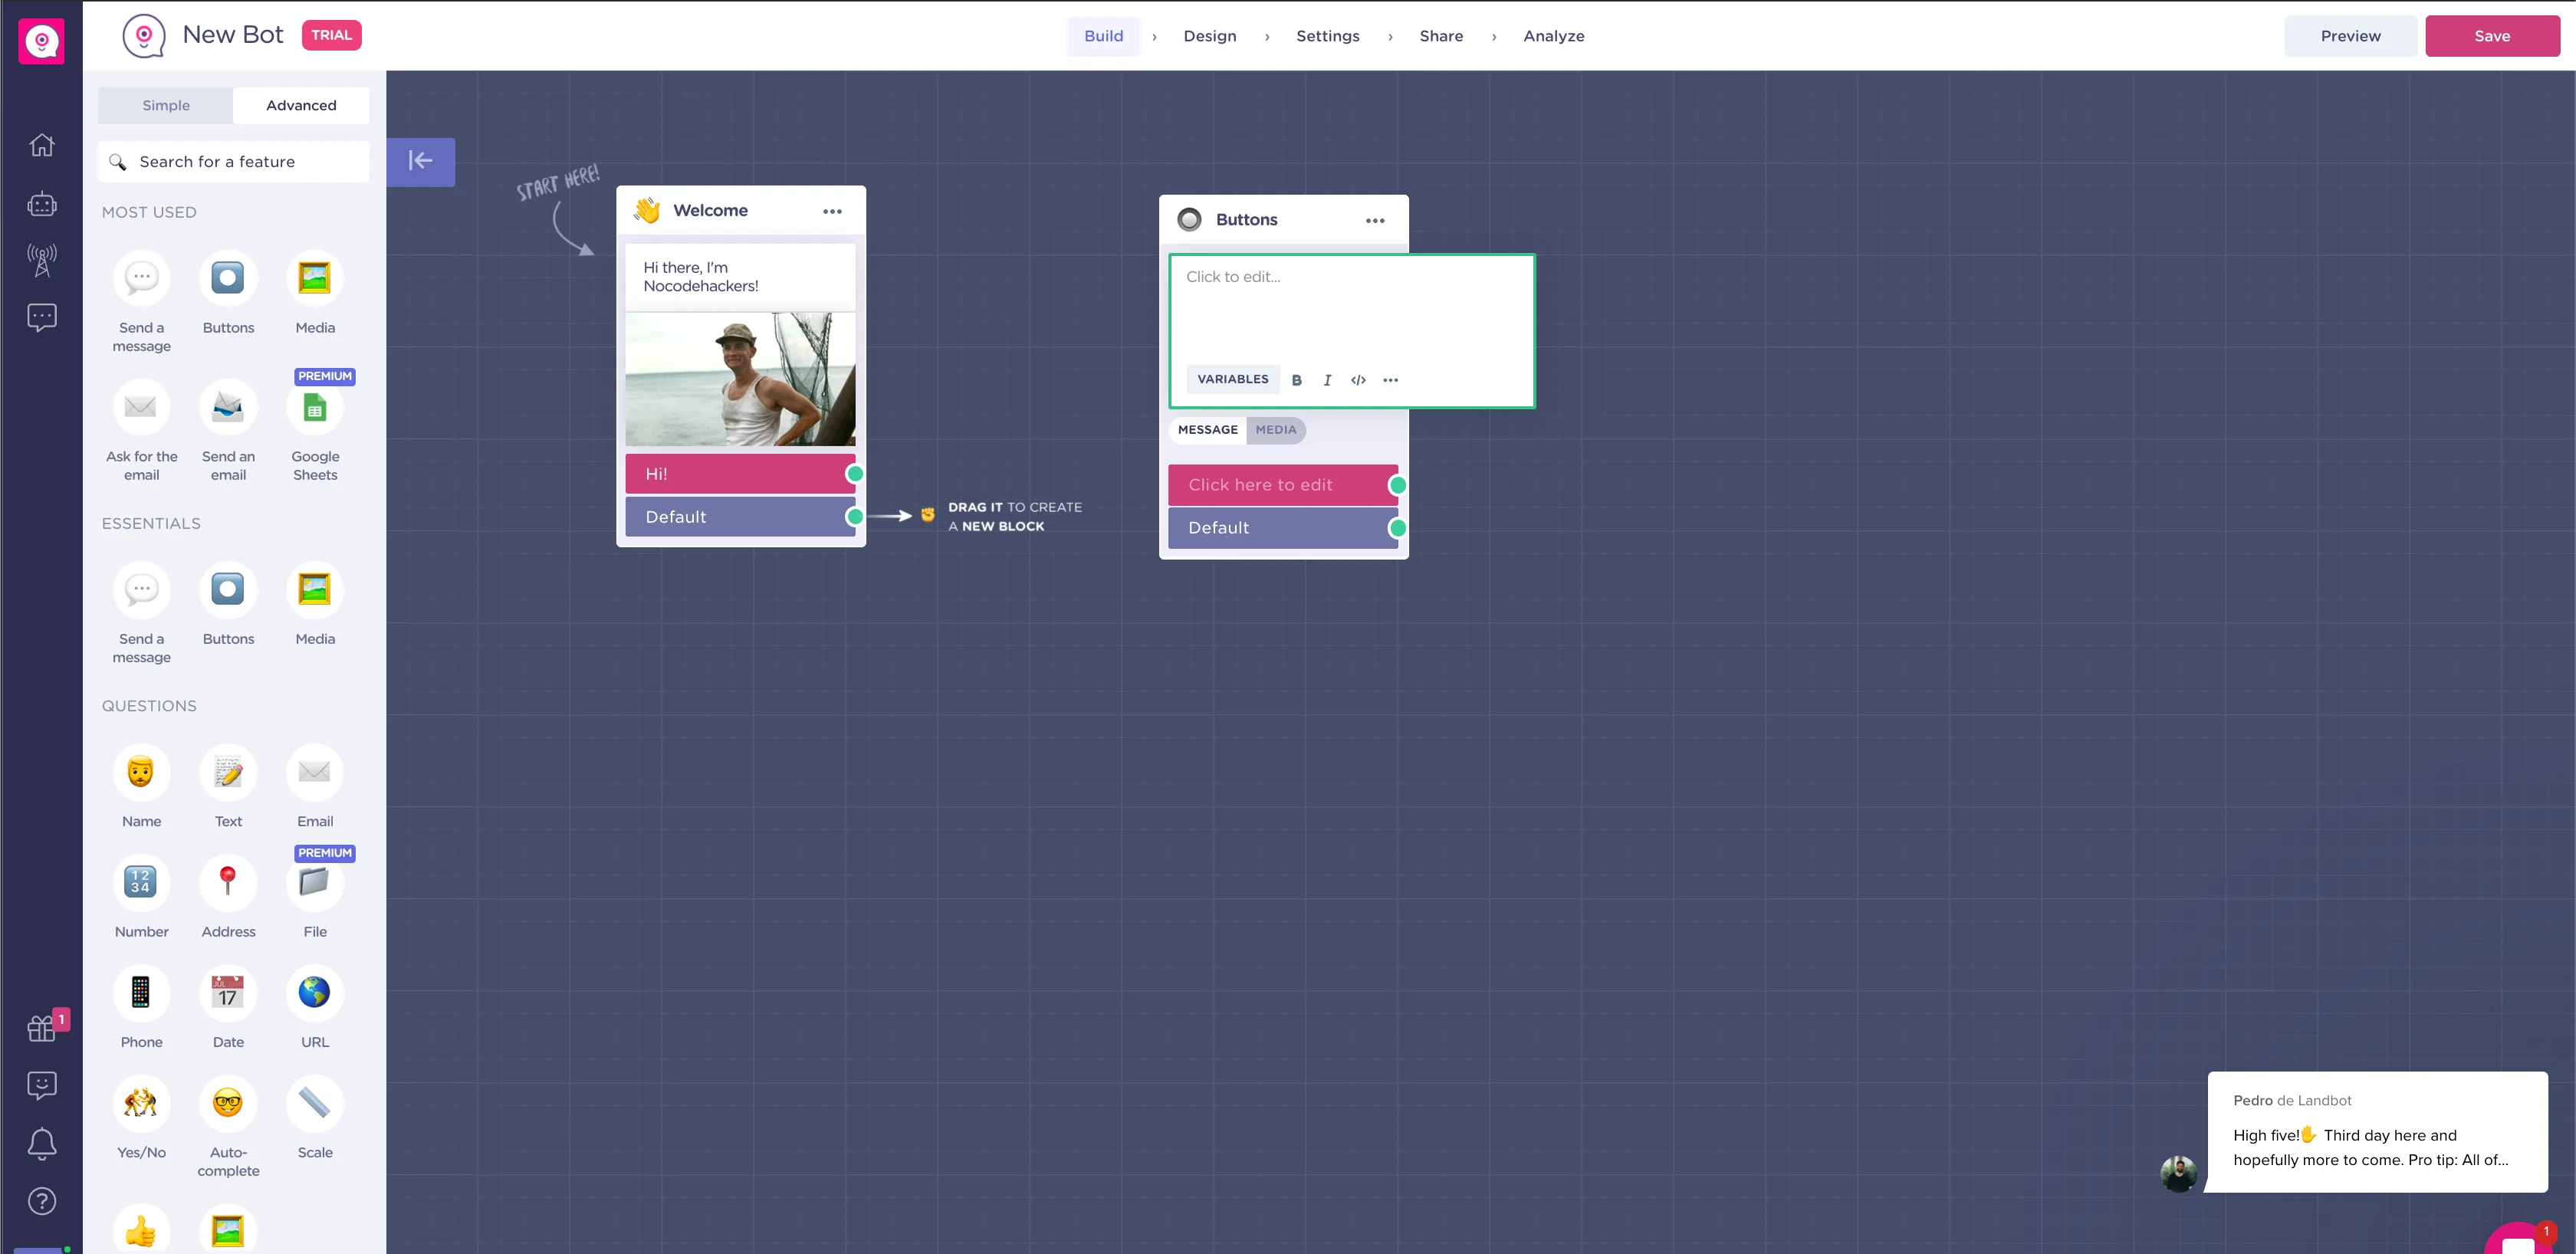2576x1254 pixels.
Task: Toggle italic formatting in editor
Action: coord(1327,380)
